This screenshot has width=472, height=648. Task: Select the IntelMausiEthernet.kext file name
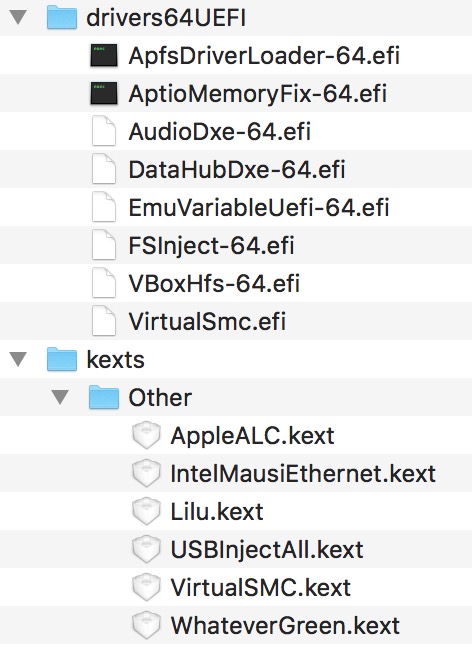coord(303,474)
